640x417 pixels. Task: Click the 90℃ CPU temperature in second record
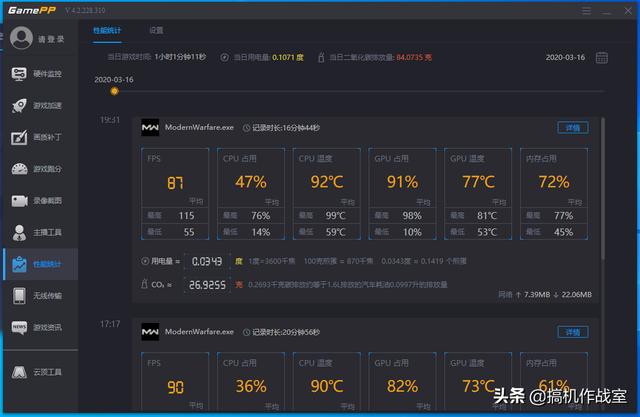pos(327,386)
